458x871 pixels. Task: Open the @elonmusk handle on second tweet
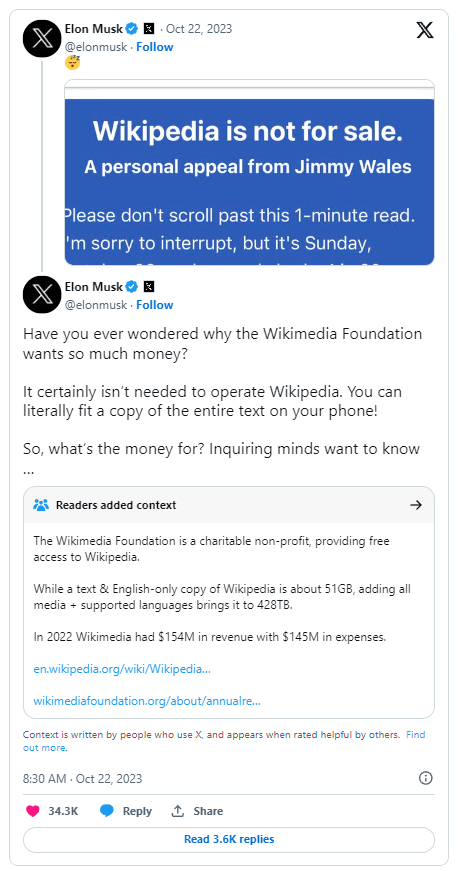point(96,304)
